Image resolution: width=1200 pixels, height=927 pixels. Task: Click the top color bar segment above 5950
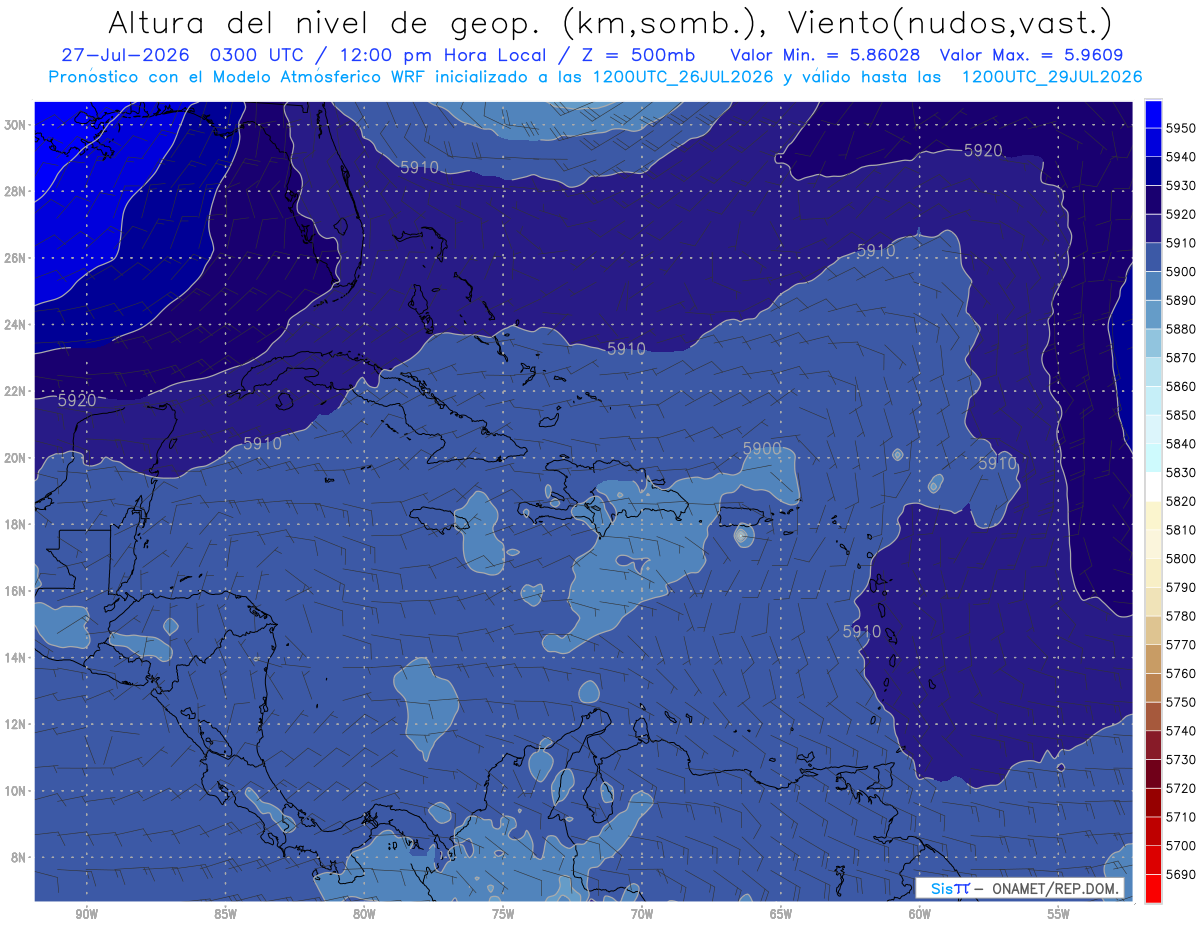[1153, 114]
